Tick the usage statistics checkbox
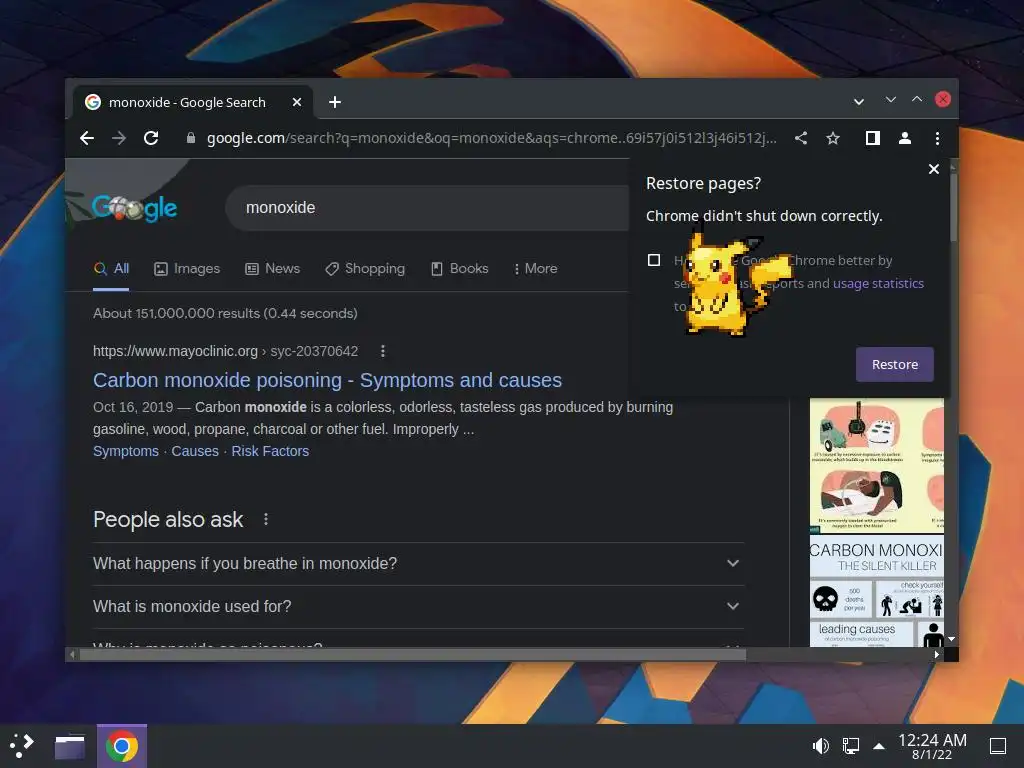1024x768 pixels. 654,260
